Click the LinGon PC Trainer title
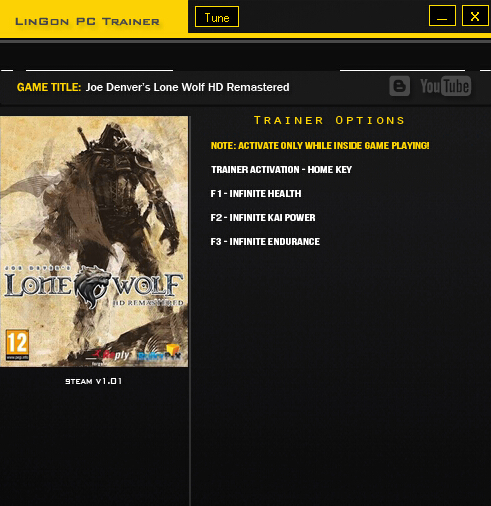Viewport: 491px width, 506px height. (87, 22)
